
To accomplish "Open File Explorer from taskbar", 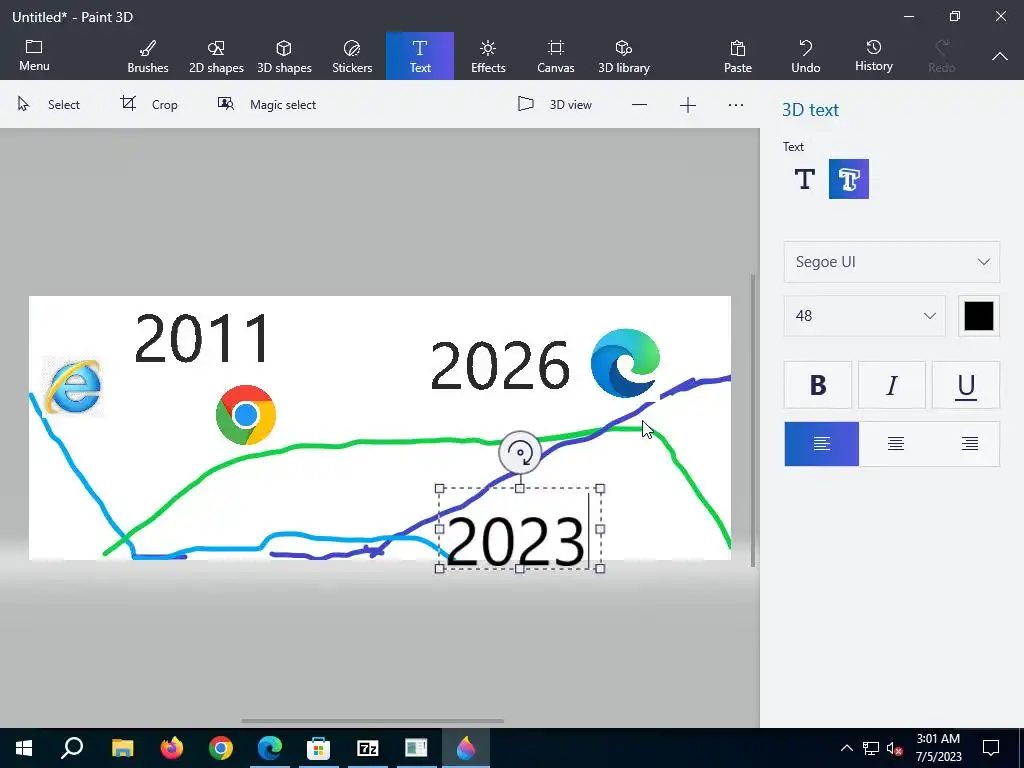I will point(122,748).
